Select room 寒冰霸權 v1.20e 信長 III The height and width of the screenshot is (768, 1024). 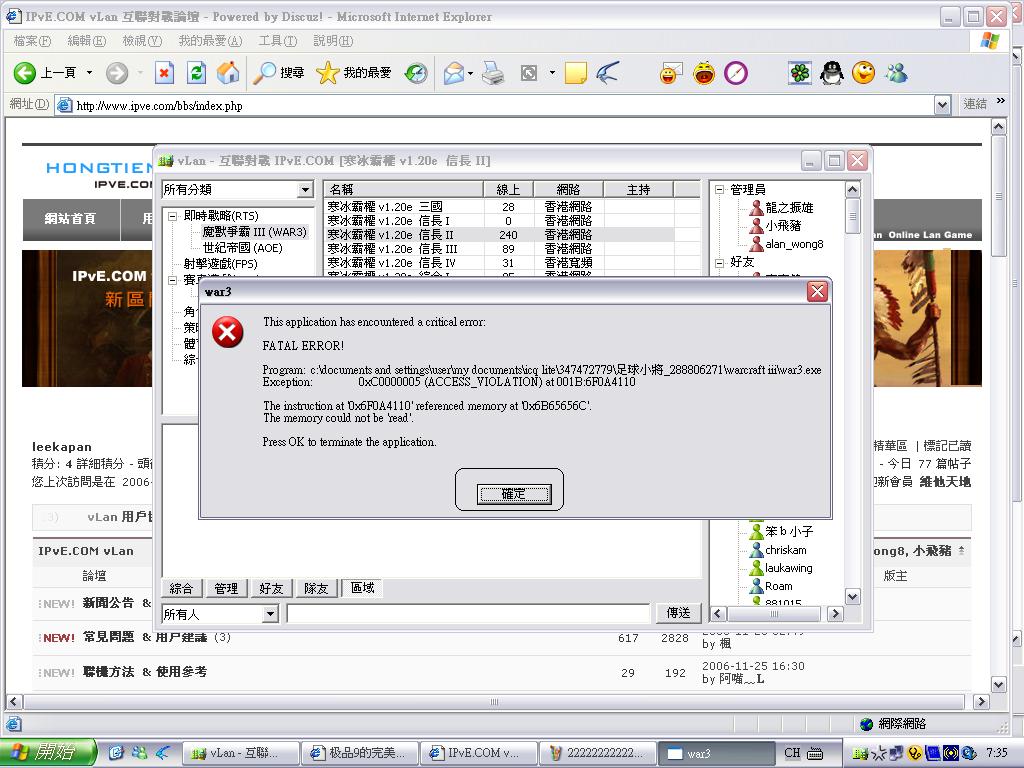tap(500, 249)
